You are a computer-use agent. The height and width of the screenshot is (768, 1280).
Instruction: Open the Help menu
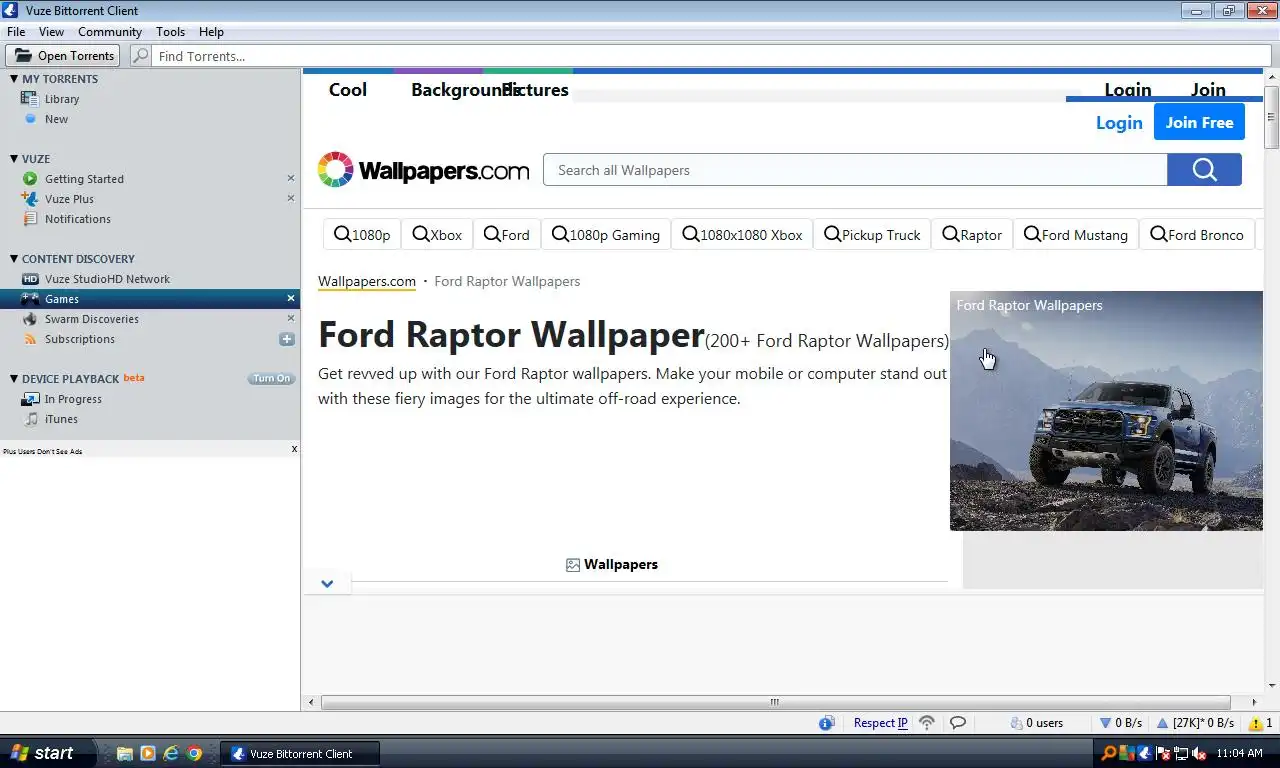click(211, 32)
